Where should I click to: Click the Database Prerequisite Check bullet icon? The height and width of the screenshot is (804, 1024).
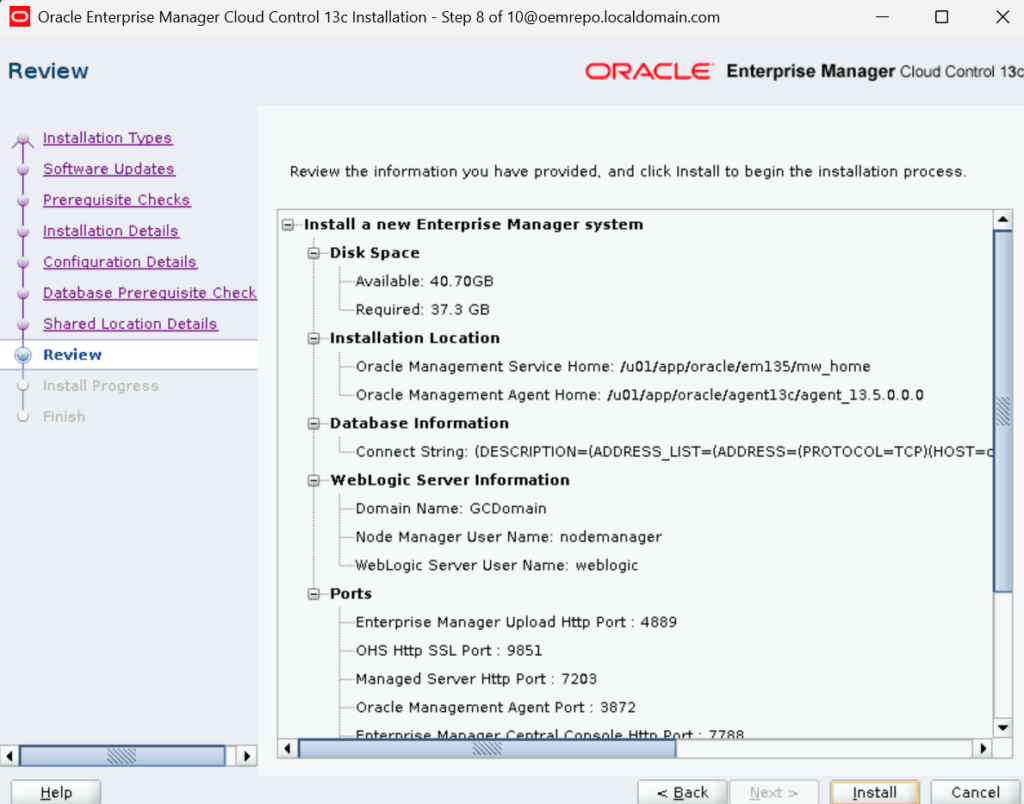click(23, 293)
